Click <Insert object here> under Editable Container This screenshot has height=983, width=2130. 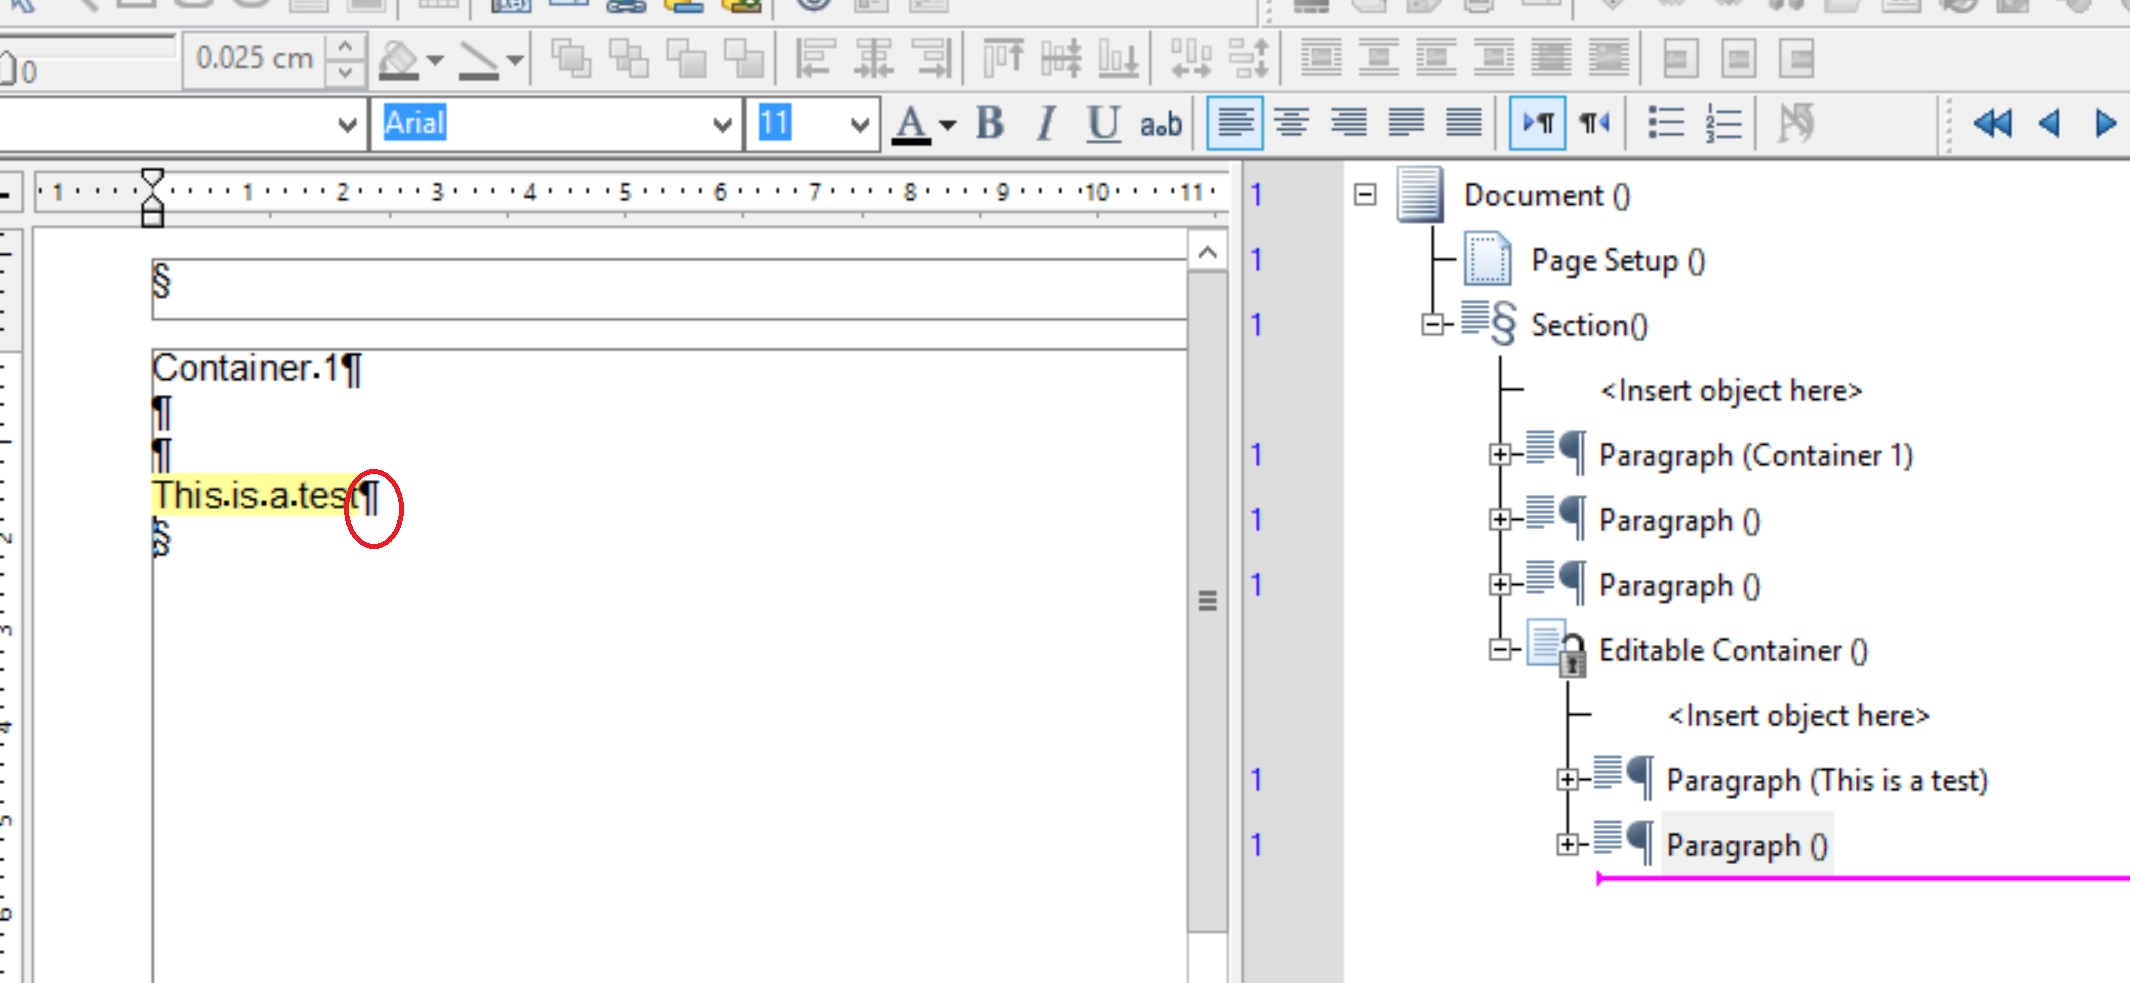pos(1798,715)
